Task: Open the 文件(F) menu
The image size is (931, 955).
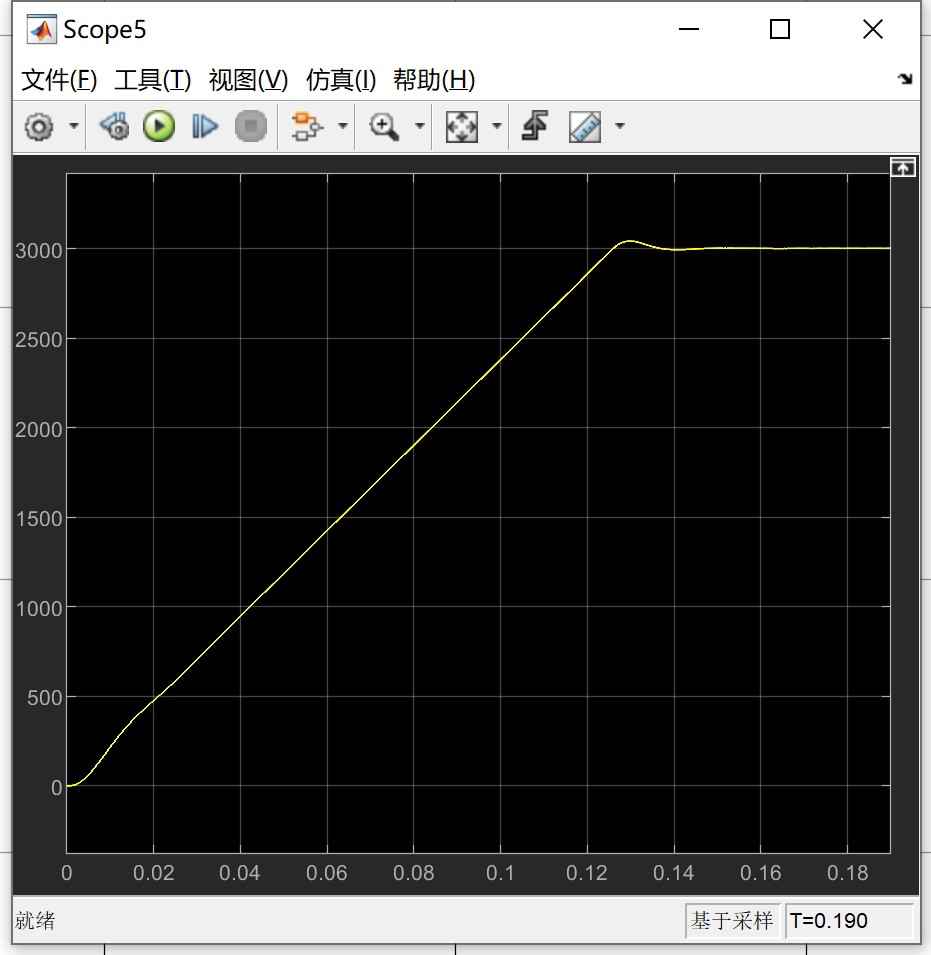Action: [x=59, y=80]
